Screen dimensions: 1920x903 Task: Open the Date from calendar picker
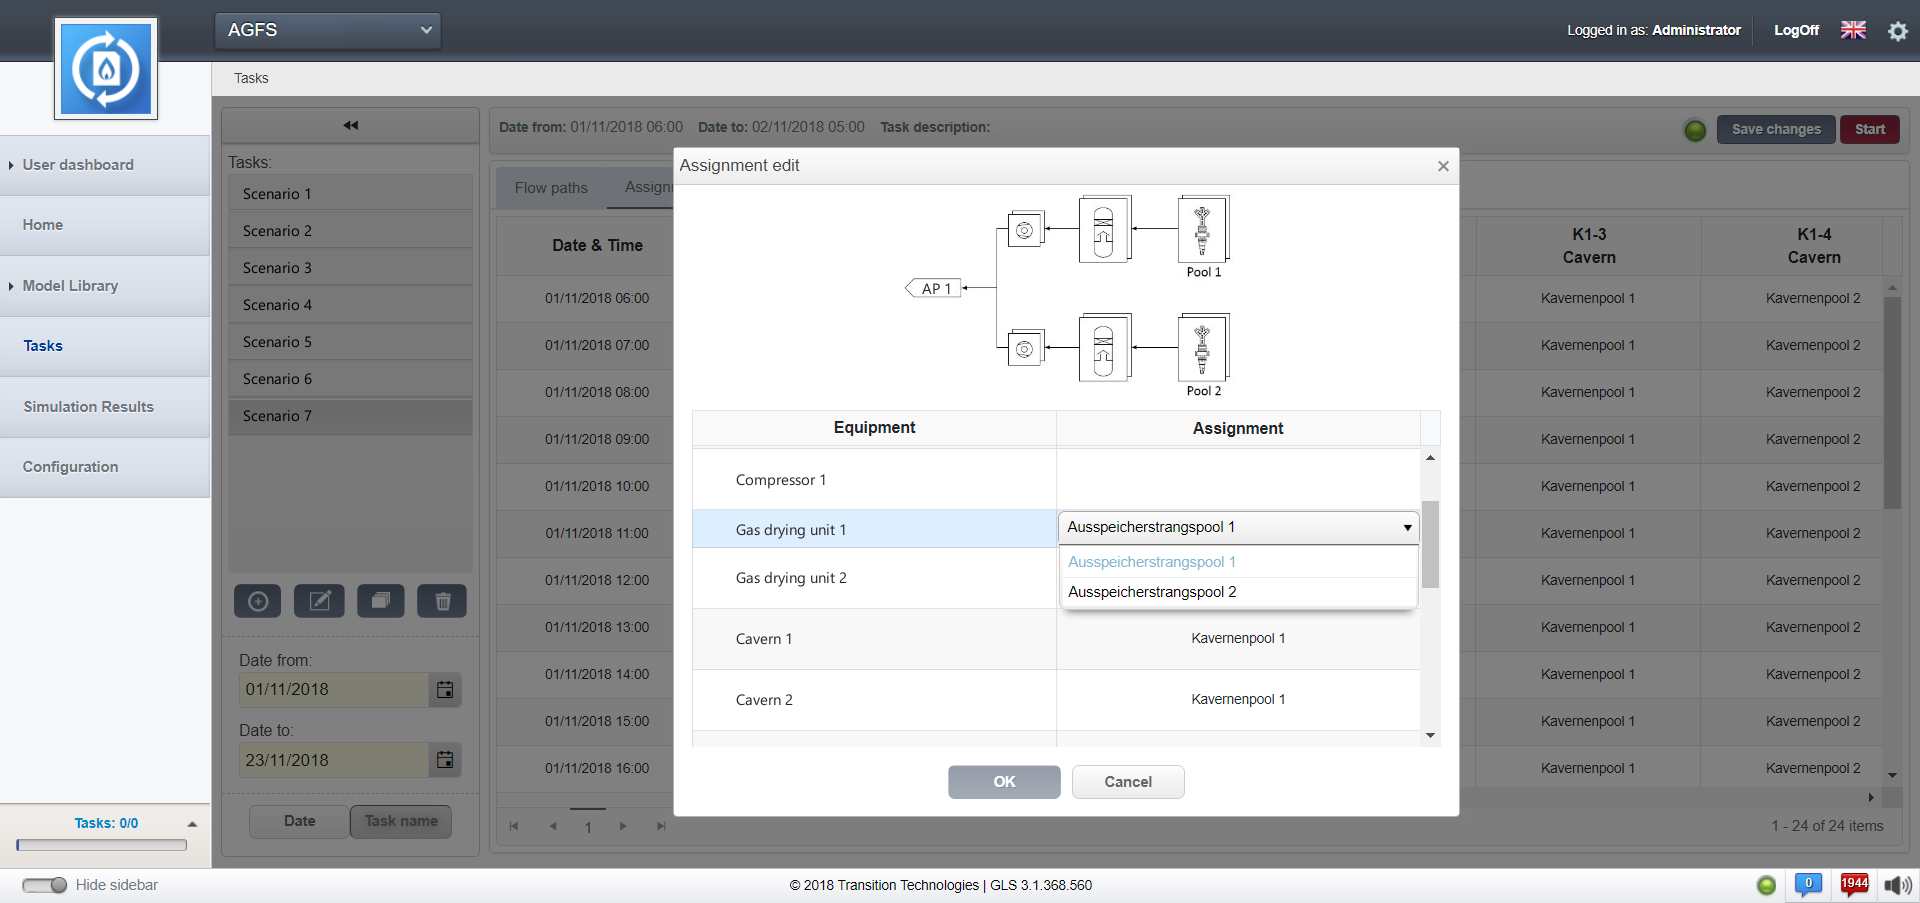[x=445, y=690]
